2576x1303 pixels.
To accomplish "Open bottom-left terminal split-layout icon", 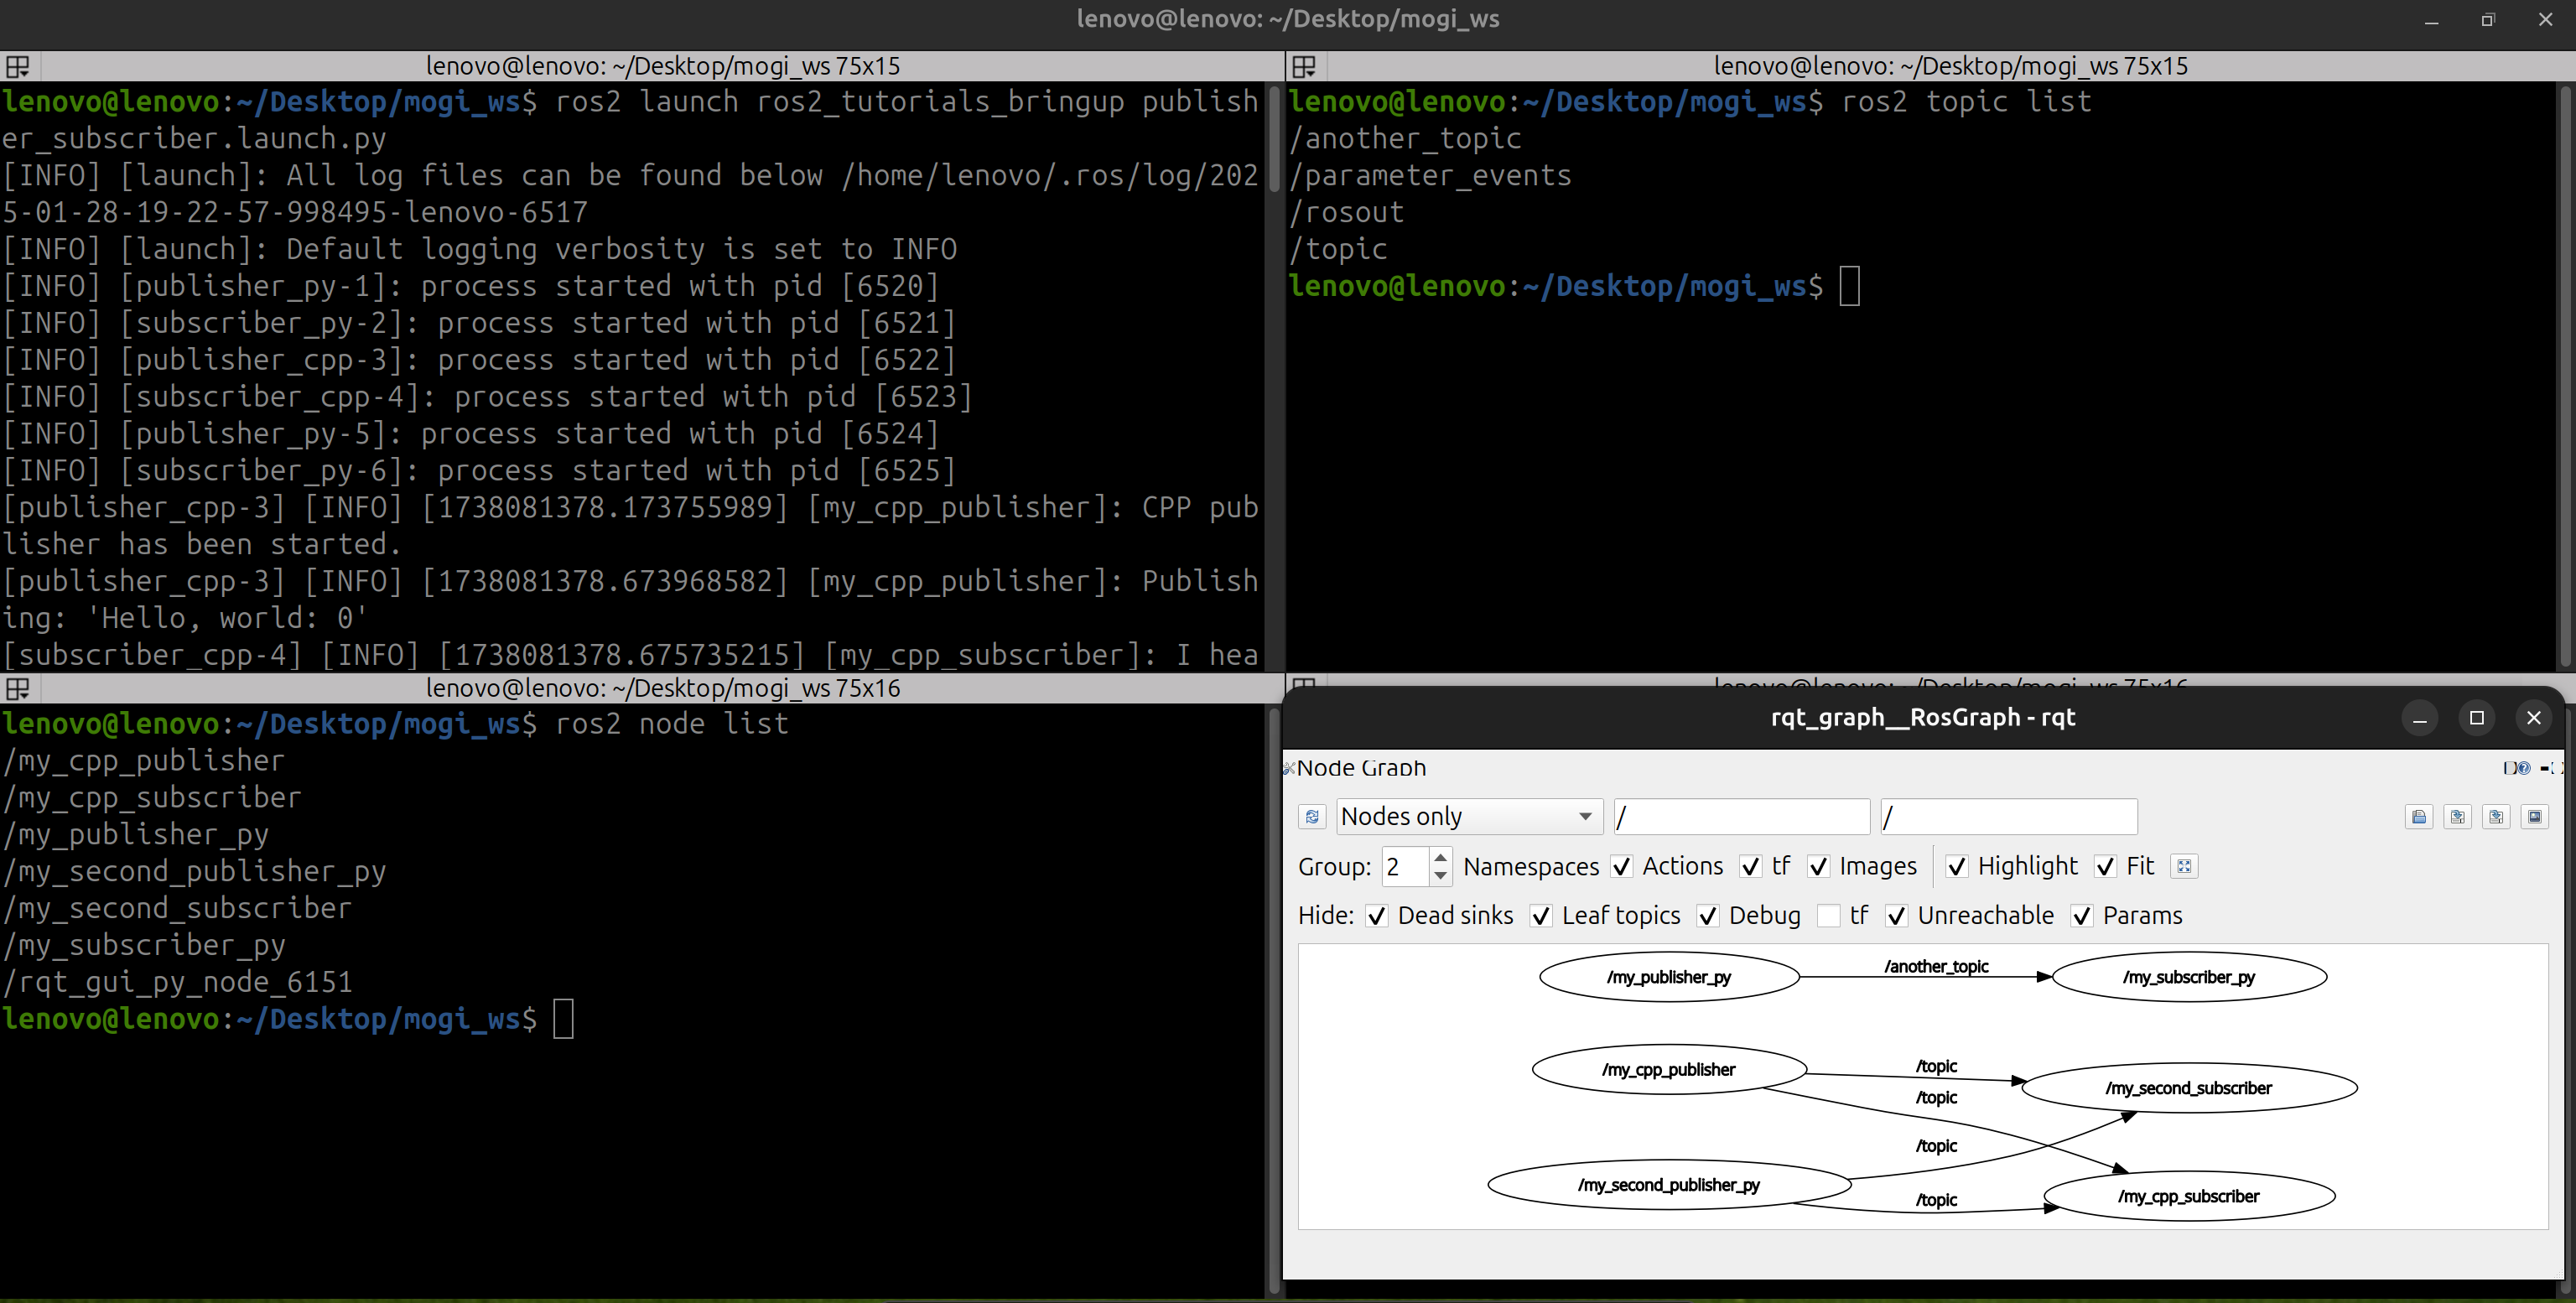I will (x=18, y=689).
